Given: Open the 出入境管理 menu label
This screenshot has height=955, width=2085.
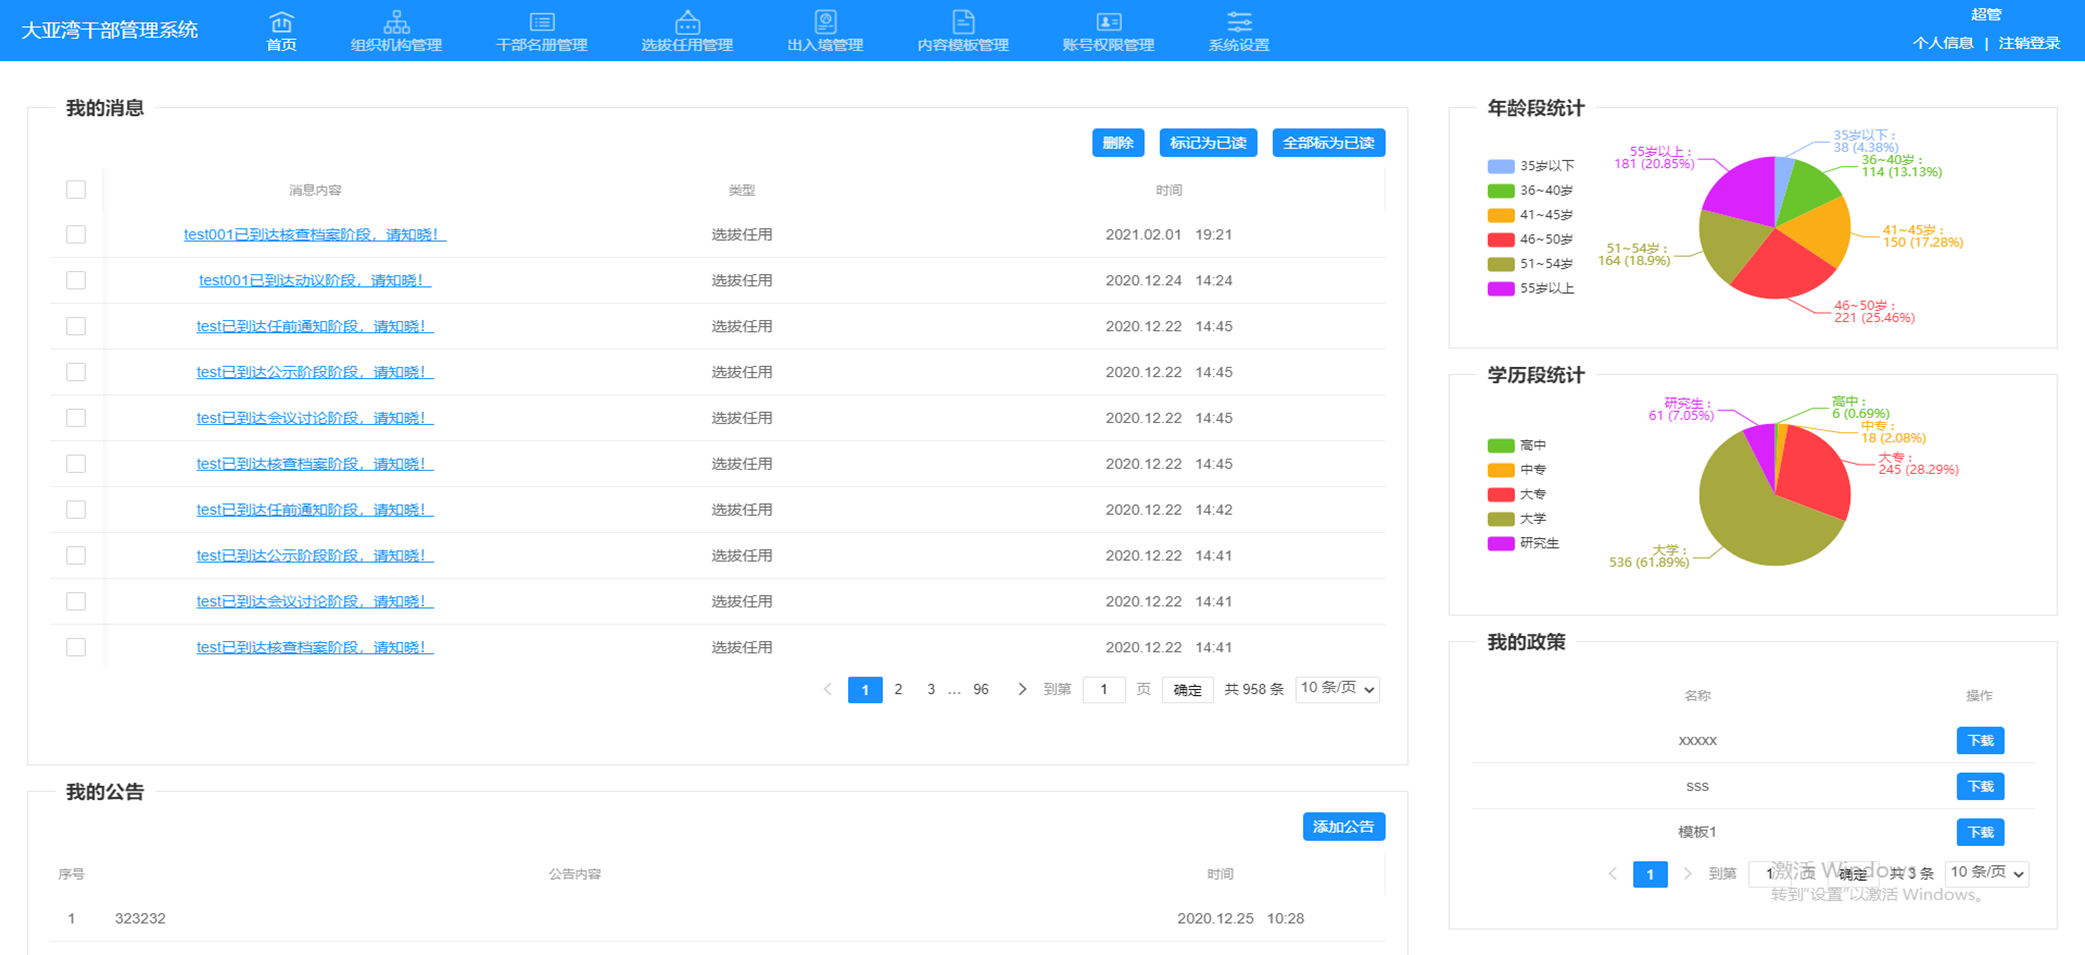Looking at the screenshot, I should coord(825,45).
